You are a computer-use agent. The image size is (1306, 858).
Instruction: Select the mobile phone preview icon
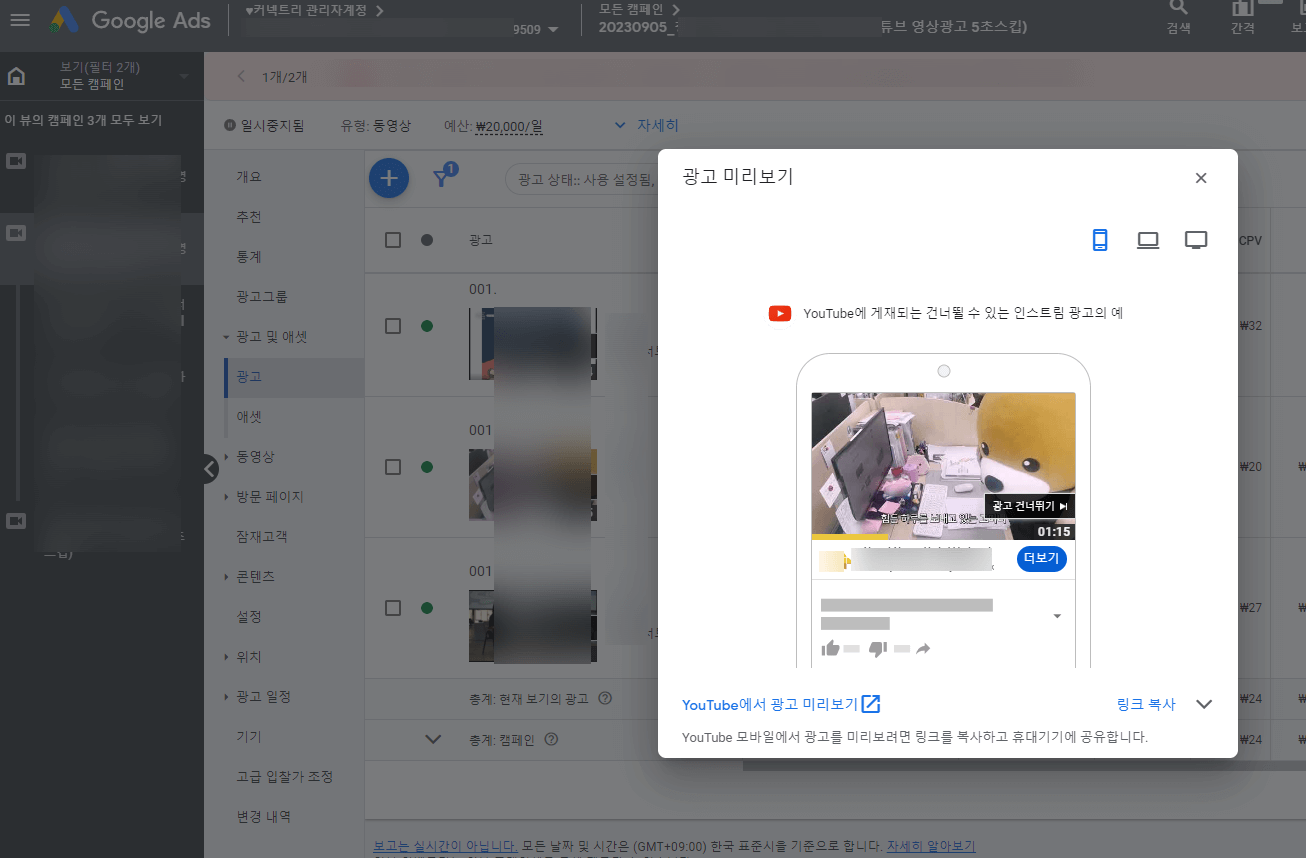pos(1100,240)
